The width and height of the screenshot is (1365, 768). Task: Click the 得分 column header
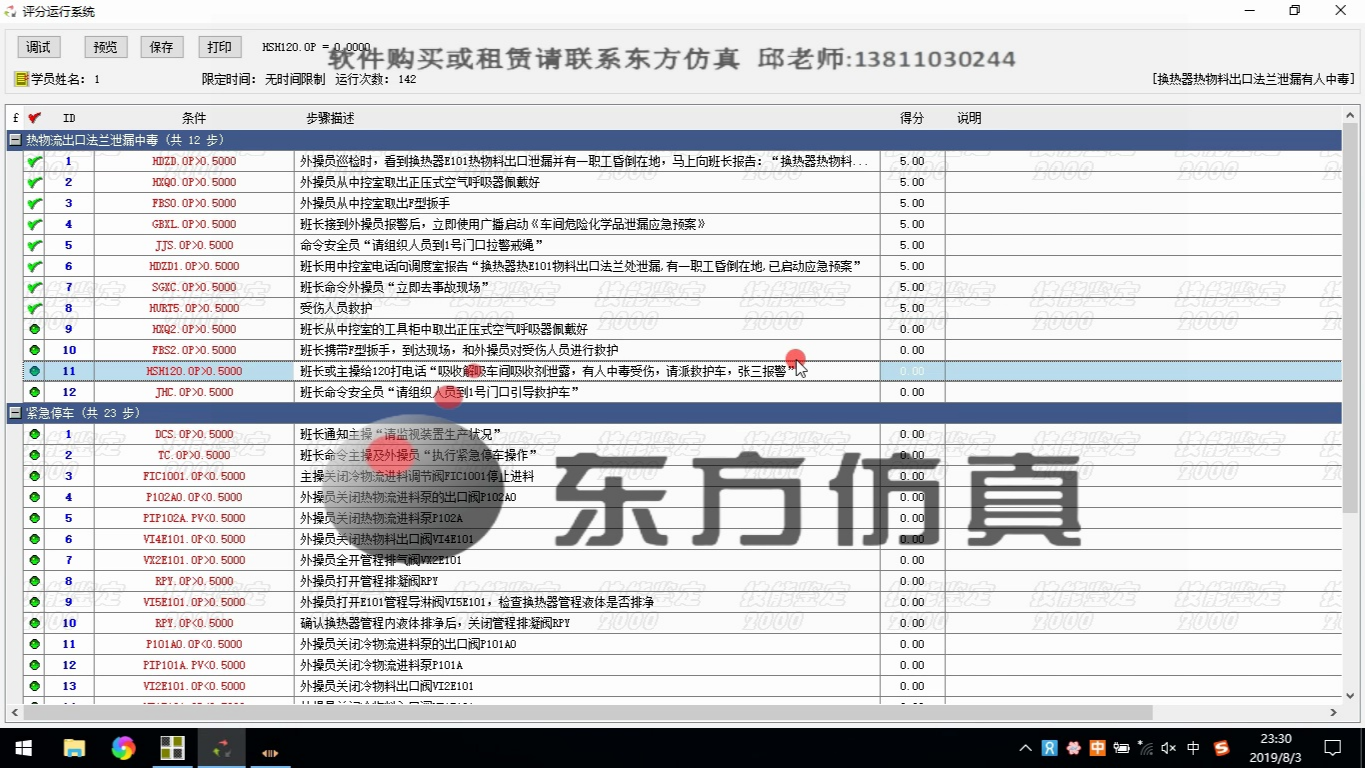[x=912, y=118]
